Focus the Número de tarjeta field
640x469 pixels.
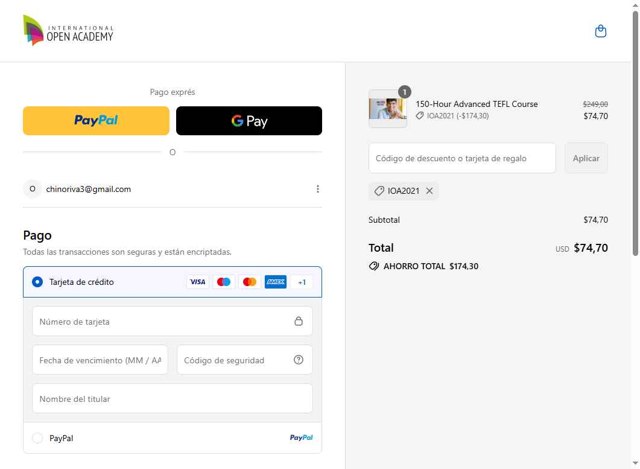click(x=172, y=321)
